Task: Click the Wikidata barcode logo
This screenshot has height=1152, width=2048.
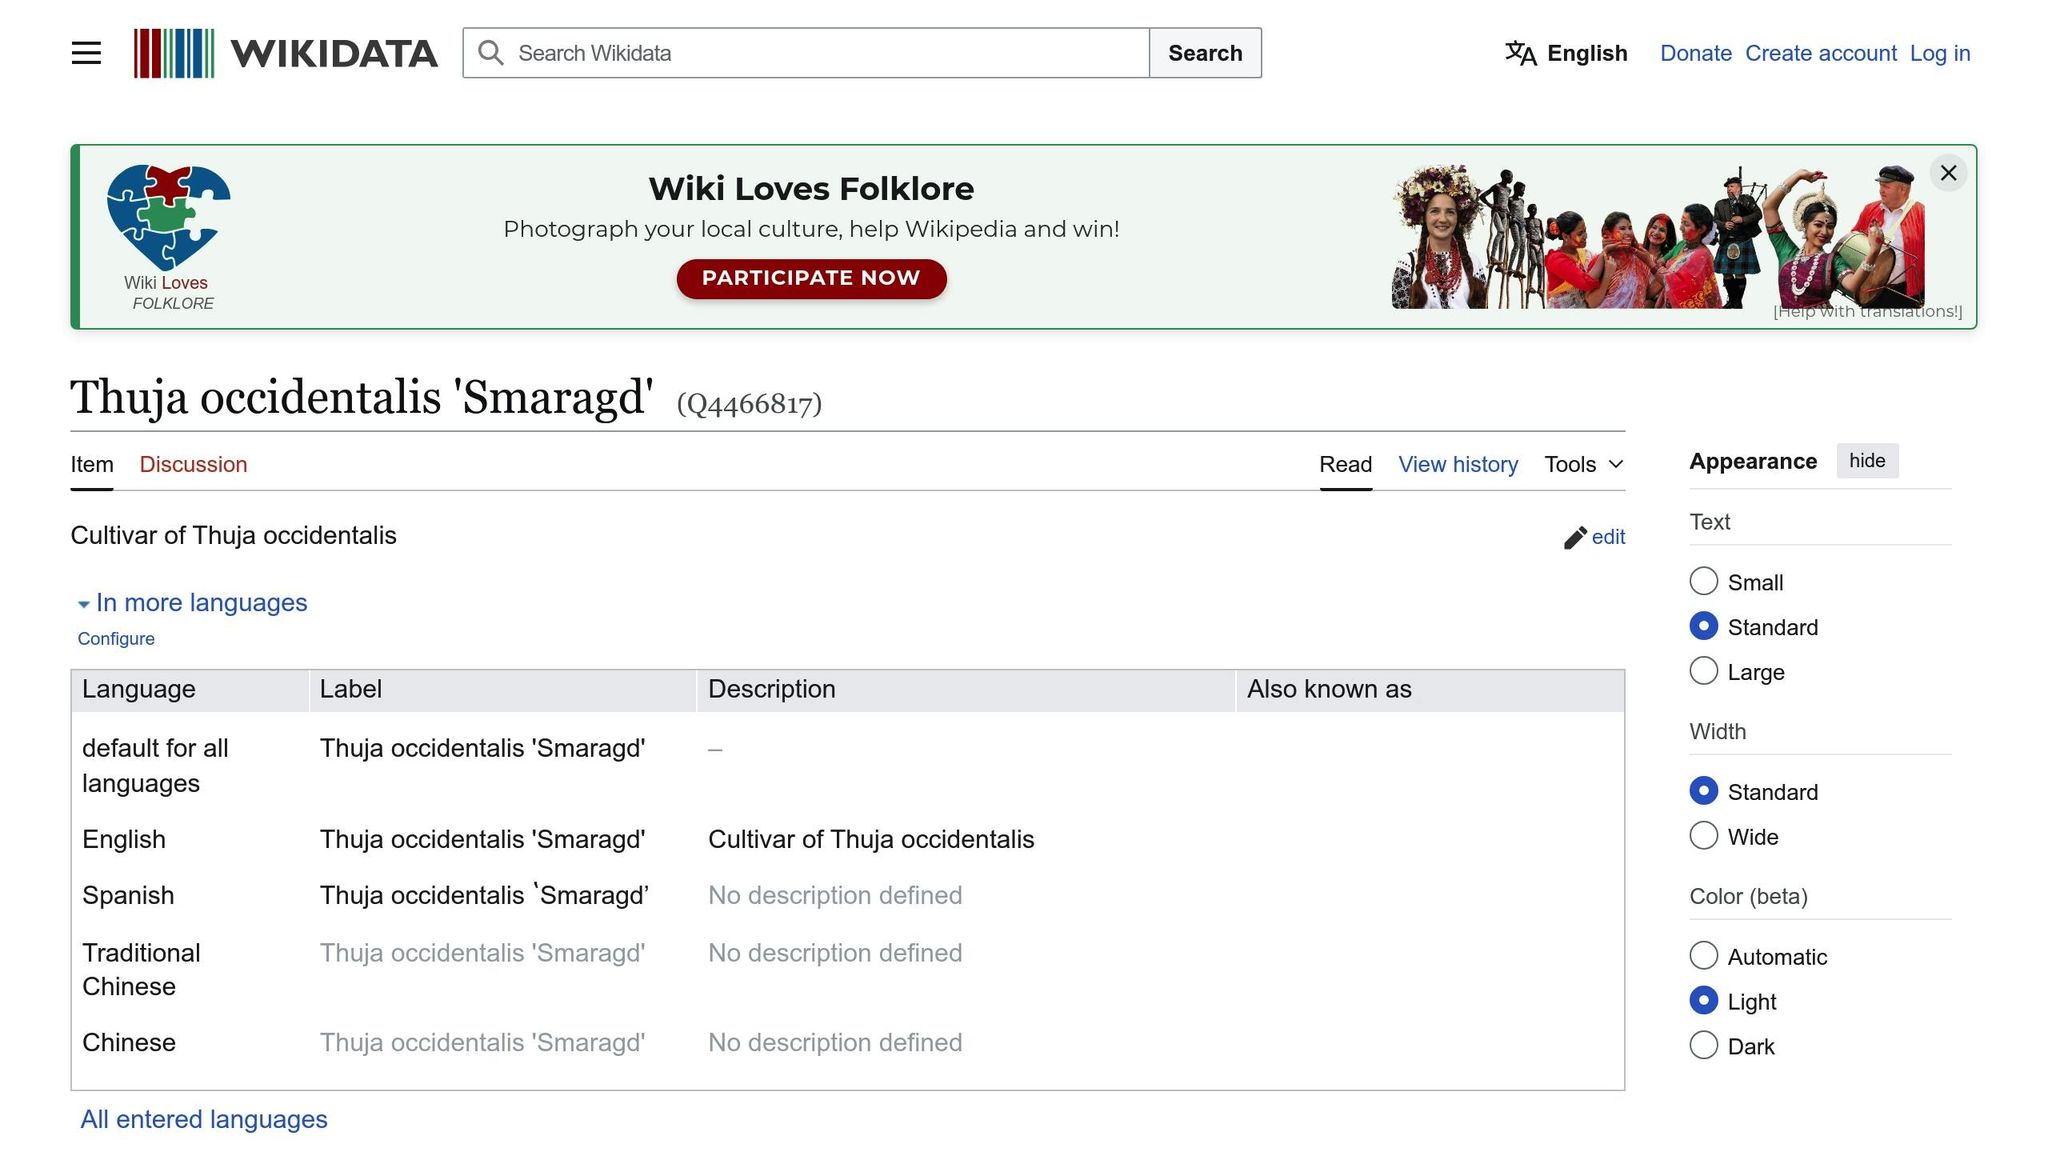Action: (174, 53)
